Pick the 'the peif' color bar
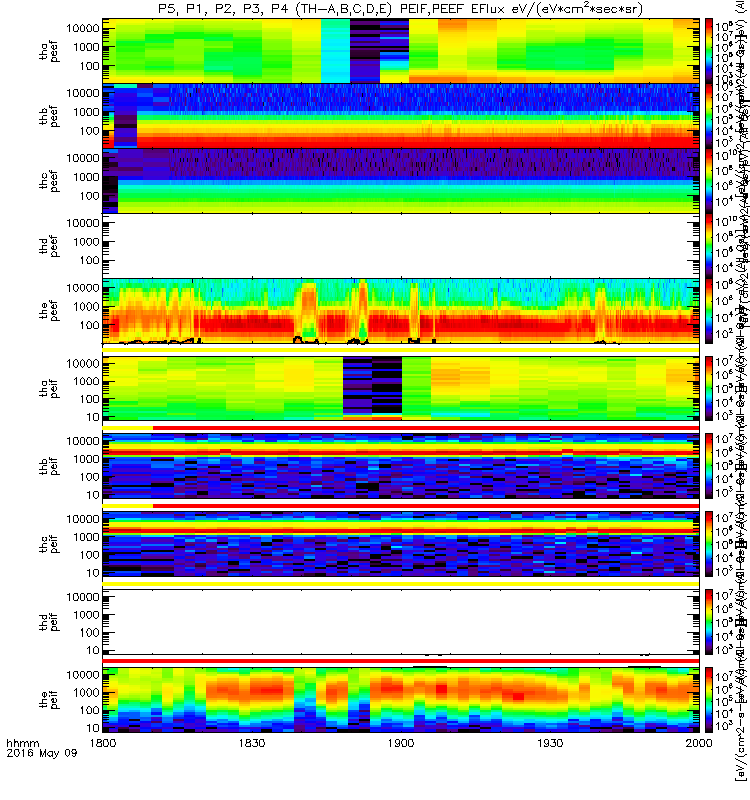This screenshot has width=750, height=800. coord(709,700)
